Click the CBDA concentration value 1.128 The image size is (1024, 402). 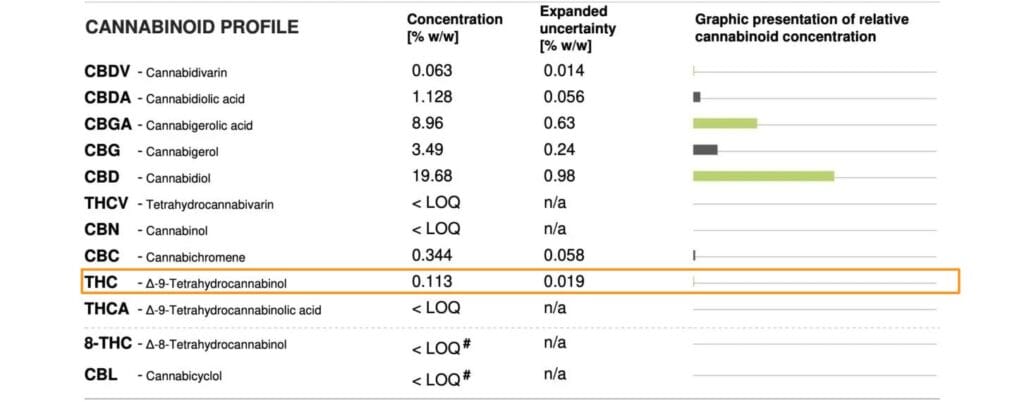tap(432, 97)
